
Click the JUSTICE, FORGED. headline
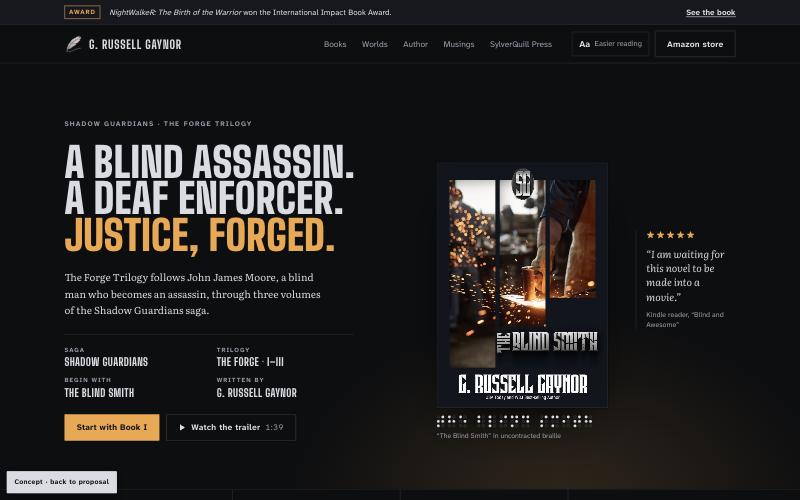(x=199, y=235)
